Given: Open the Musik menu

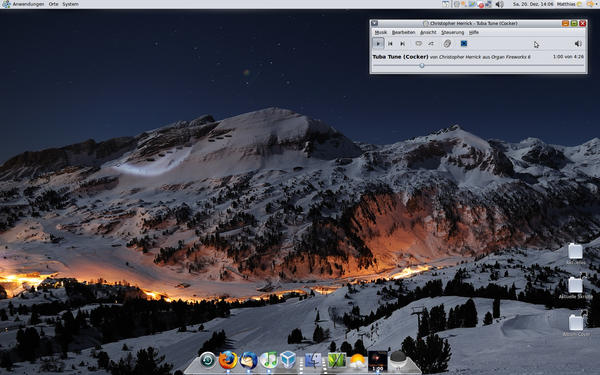Looking at the screenshot, I should [381, 33].
